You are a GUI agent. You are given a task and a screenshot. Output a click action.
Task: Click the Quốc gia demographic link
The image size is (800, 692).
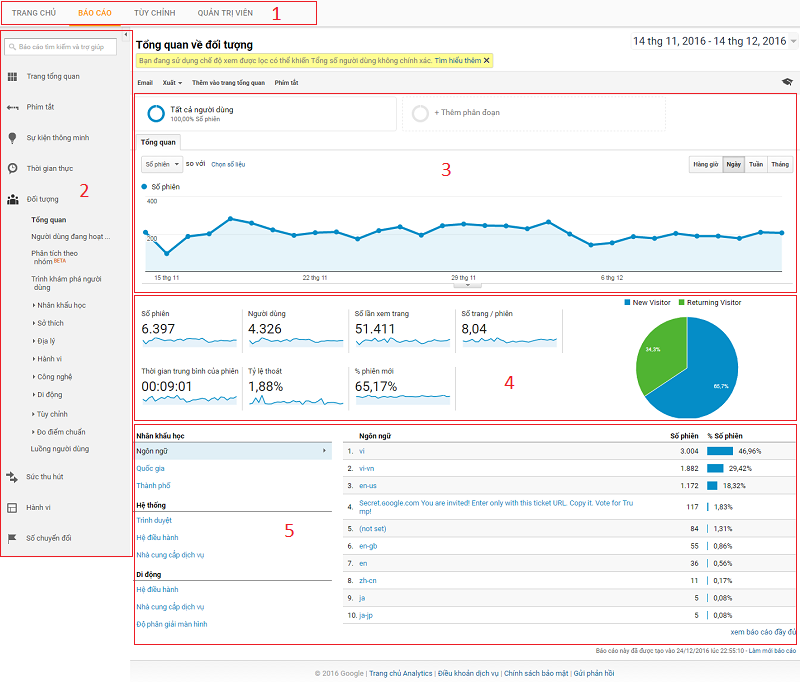151,468
